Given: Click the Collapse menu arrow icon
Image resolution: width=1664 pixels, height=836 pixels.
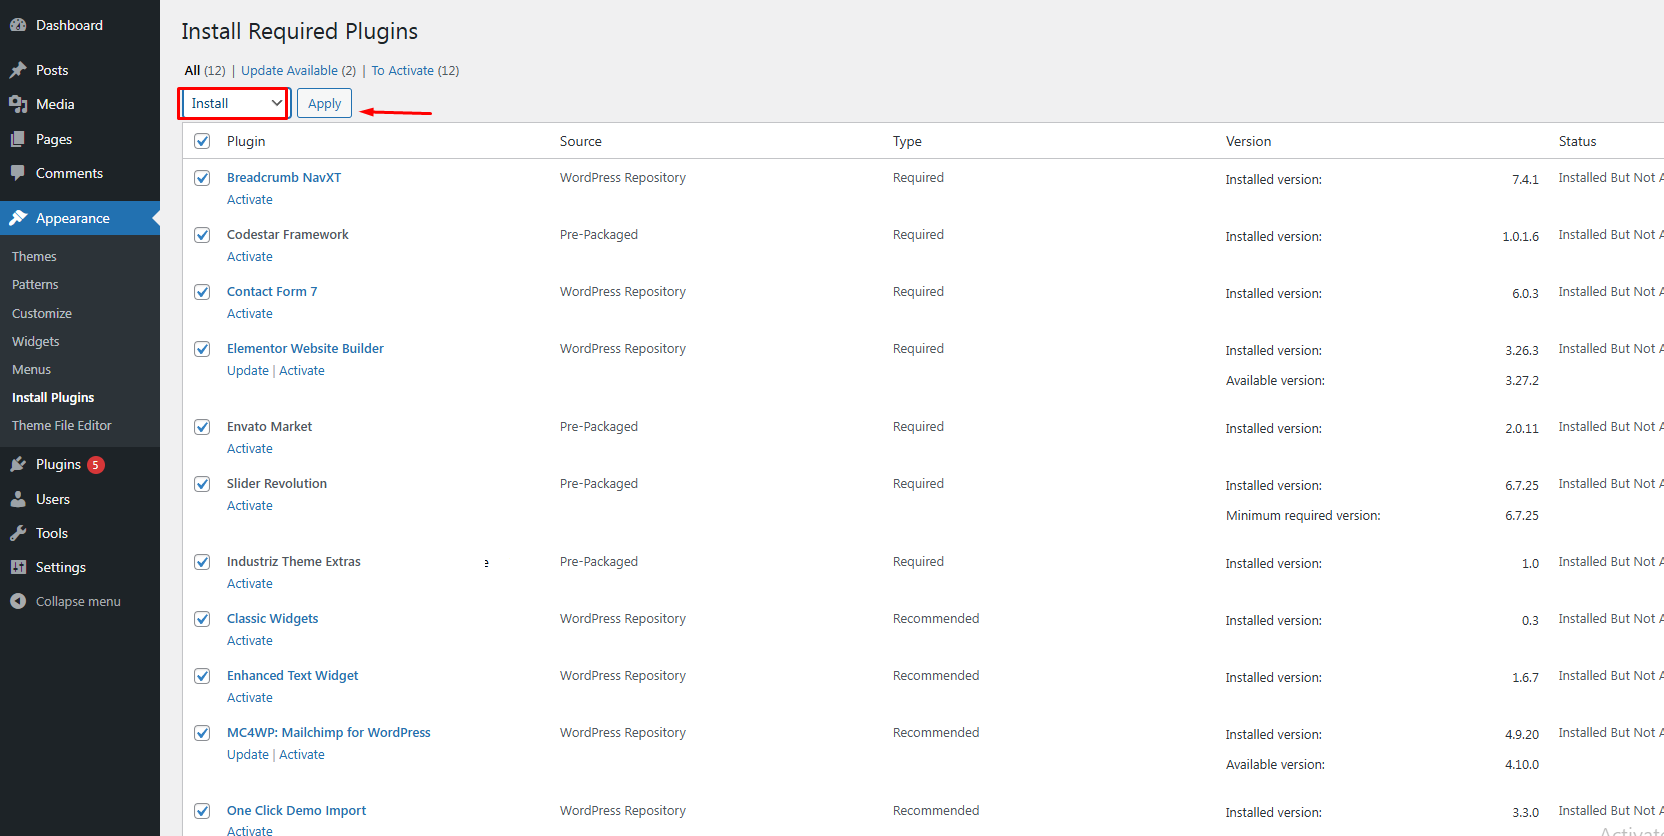Looking at the screenshot, I should [18, 601].
